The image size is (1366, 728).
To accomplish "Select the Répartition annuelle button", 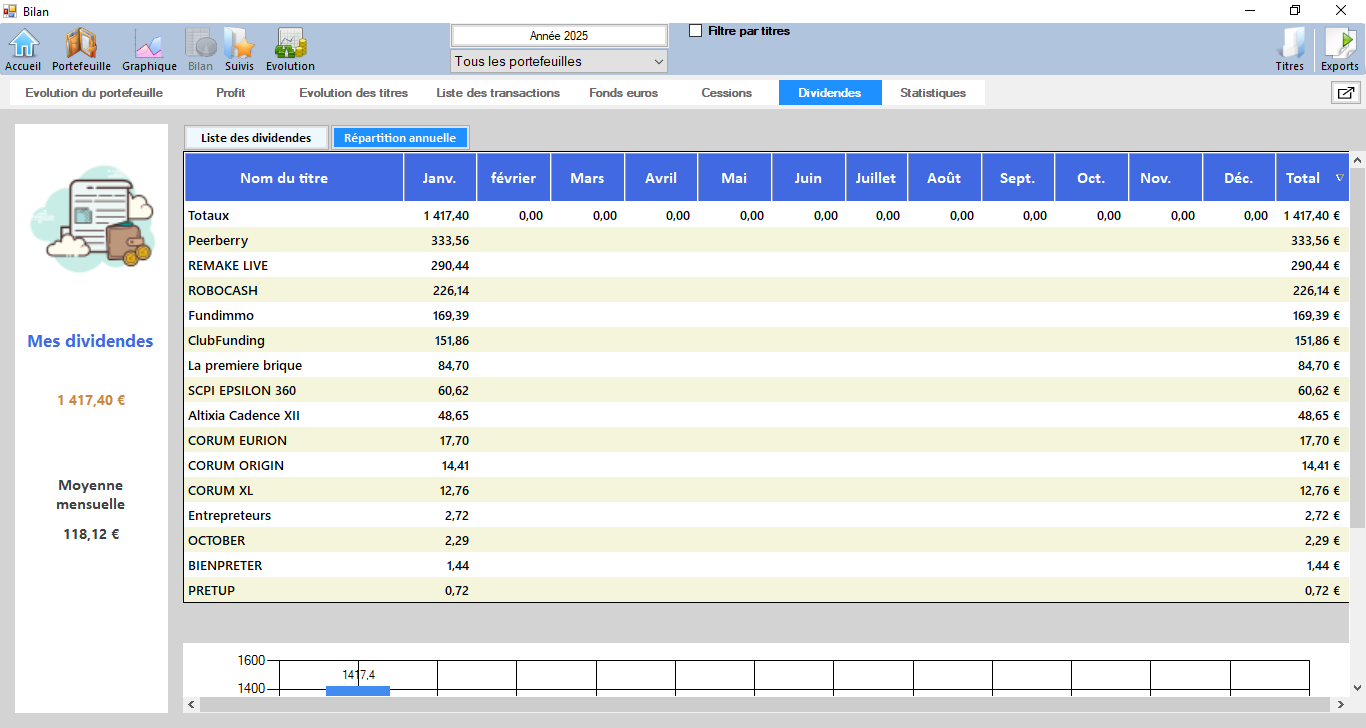I will (x=400, y=138).
